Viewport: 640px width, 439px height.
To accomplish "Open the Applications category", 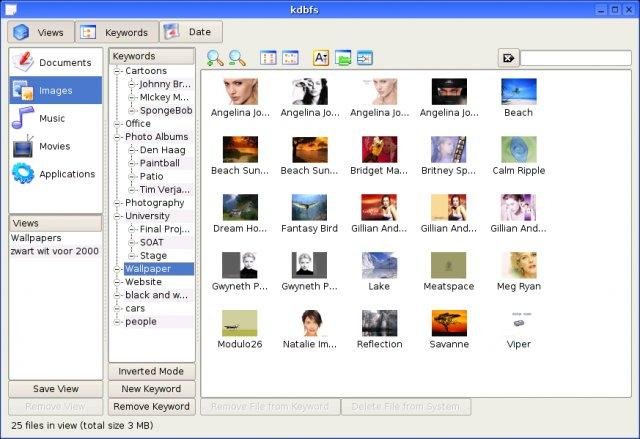I will tap(56, 174).
